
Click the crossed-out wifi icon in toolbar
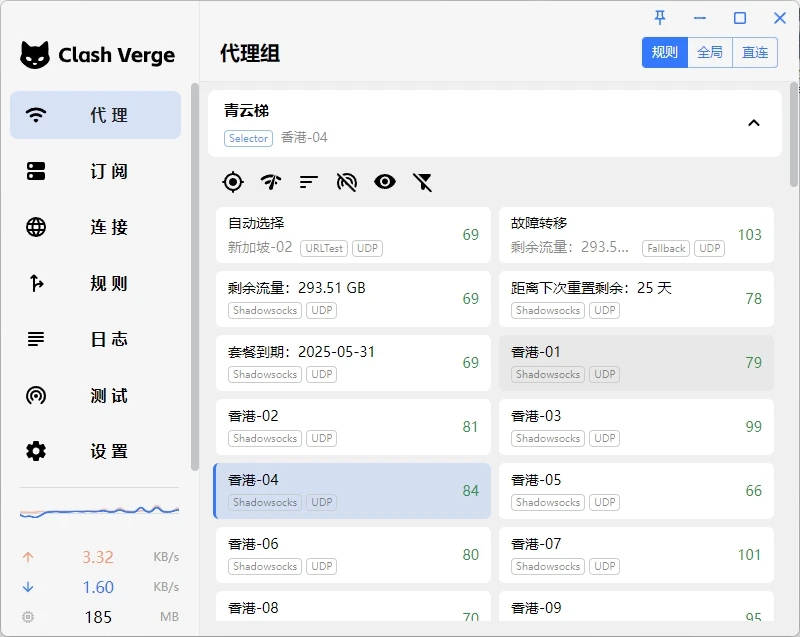click(x=347, y=181)
